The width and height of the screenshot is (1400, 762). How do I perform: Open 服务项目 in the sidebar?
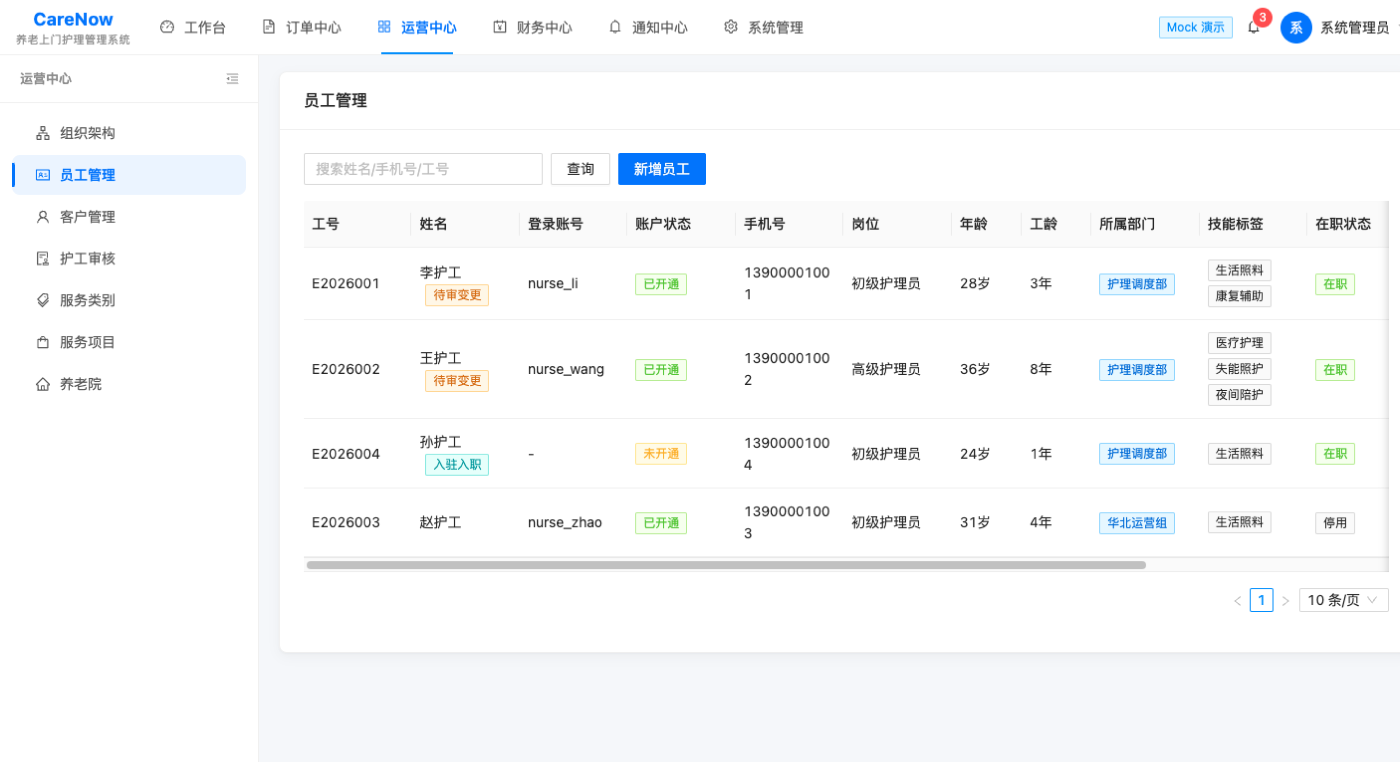pyautogui.click(x=129, y=342)
